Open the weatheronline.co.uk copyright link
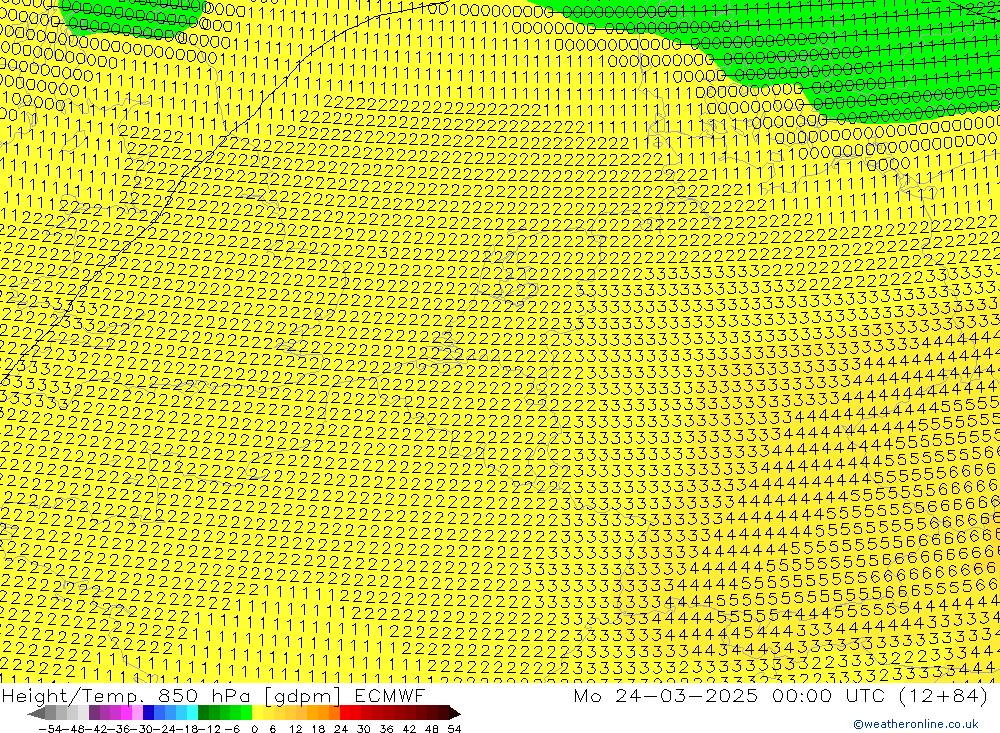Image resolution: width=1000 pixels, height=733 pixels. (915, 724)
